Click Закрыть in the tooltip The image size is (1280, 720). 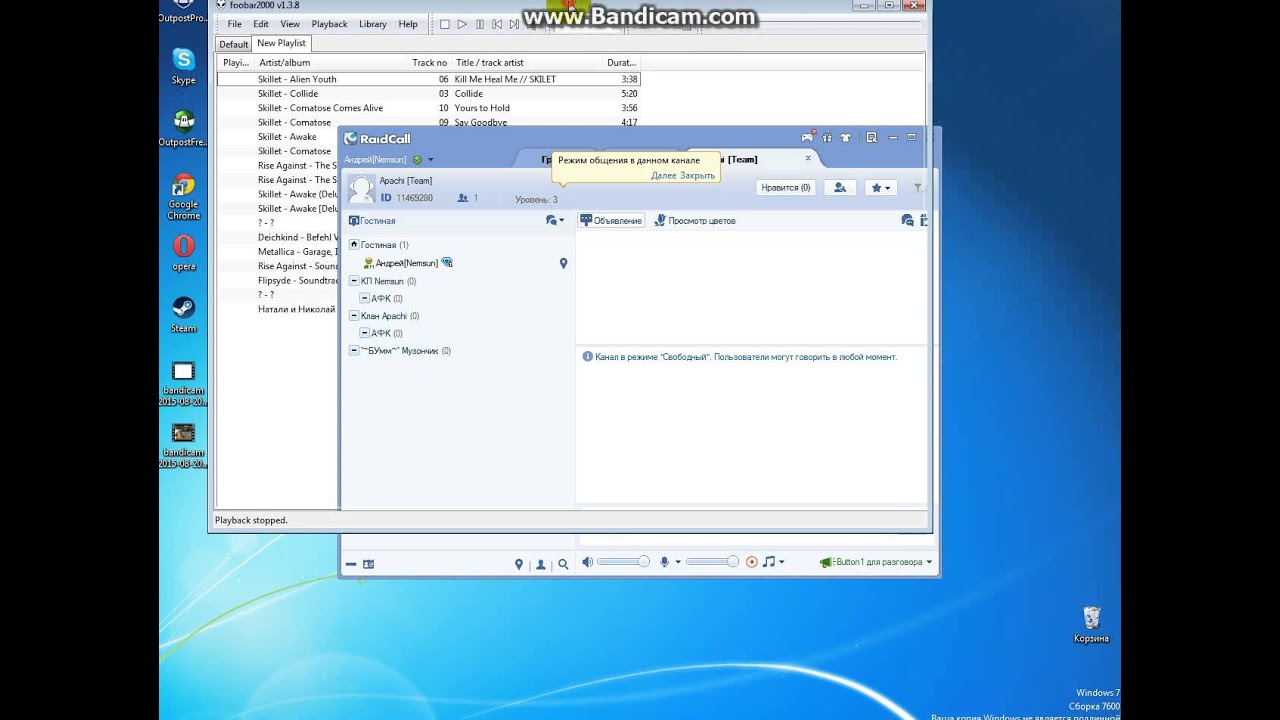[x=698, y=175]
